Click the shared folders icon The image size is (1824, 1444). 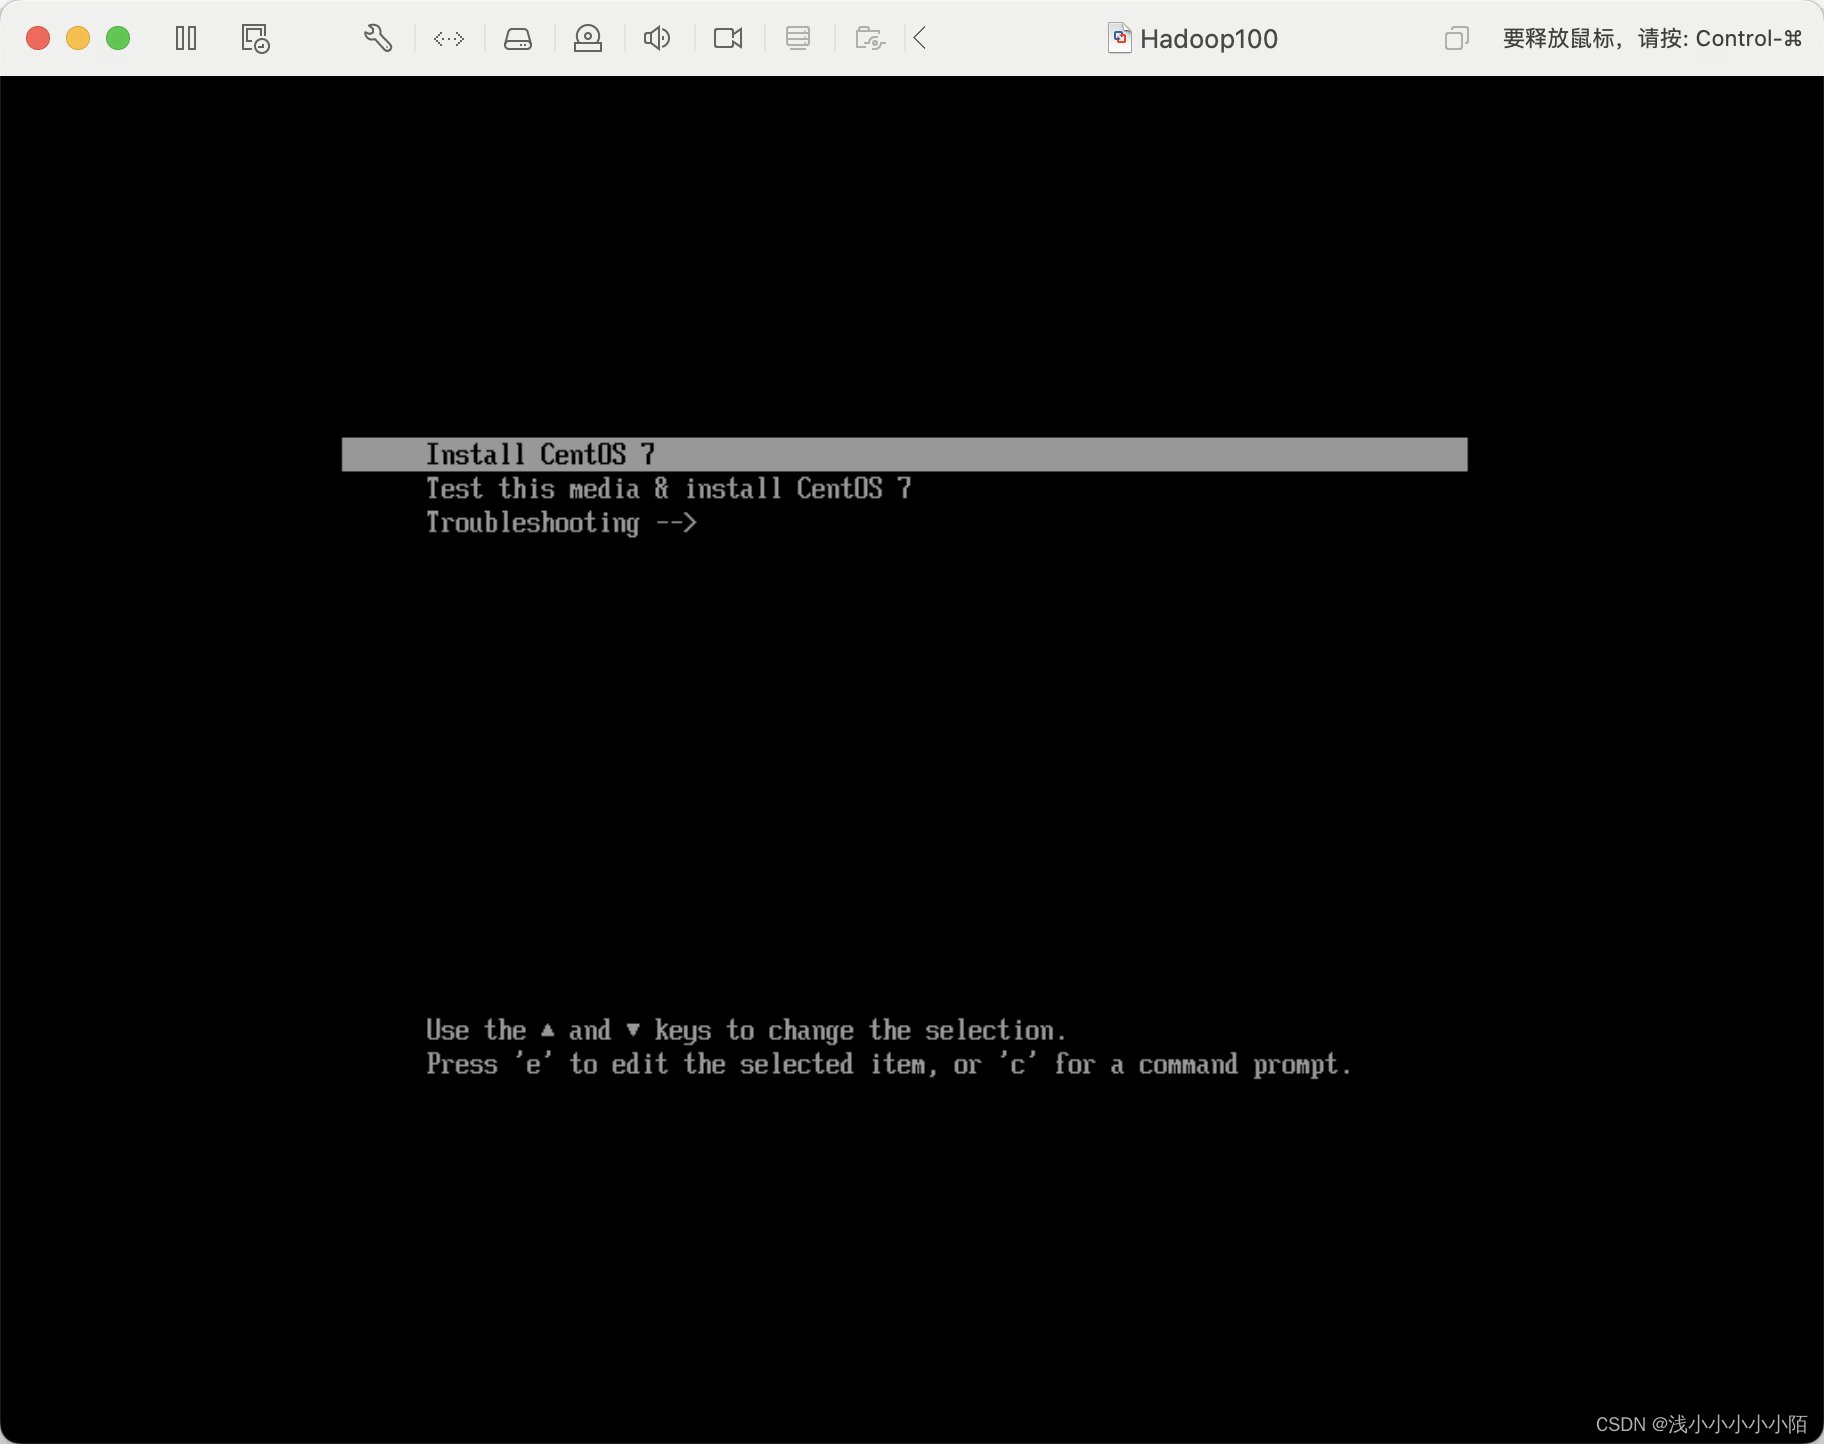coord(870,39)
